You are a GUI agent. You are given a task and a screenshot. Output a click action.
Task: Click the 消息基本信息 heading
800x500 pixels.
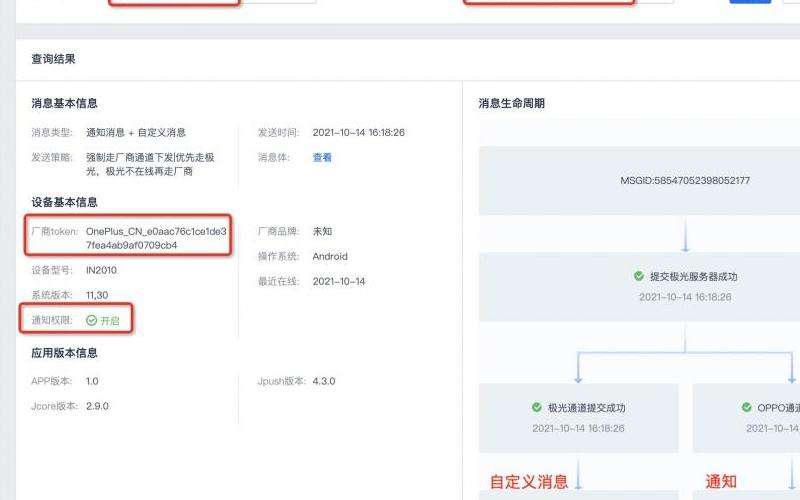[x=64, y=103]
